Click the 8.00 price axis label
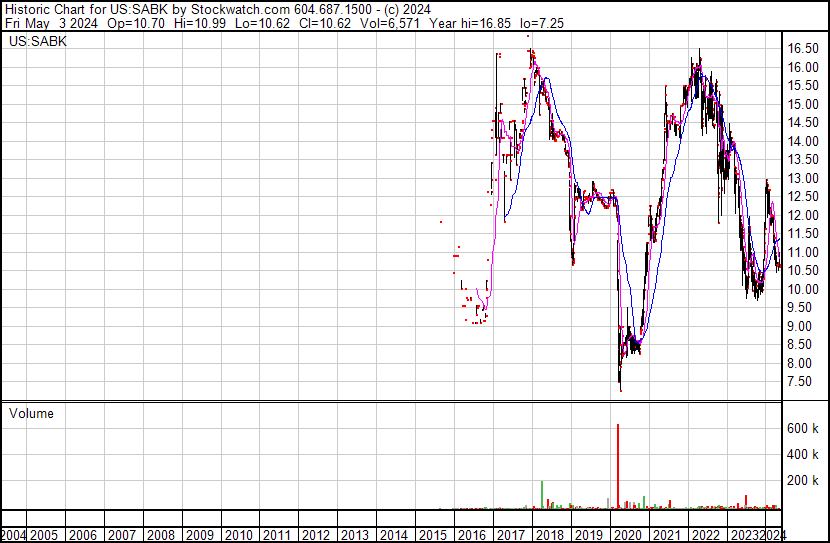 click(x=800, y=364)
